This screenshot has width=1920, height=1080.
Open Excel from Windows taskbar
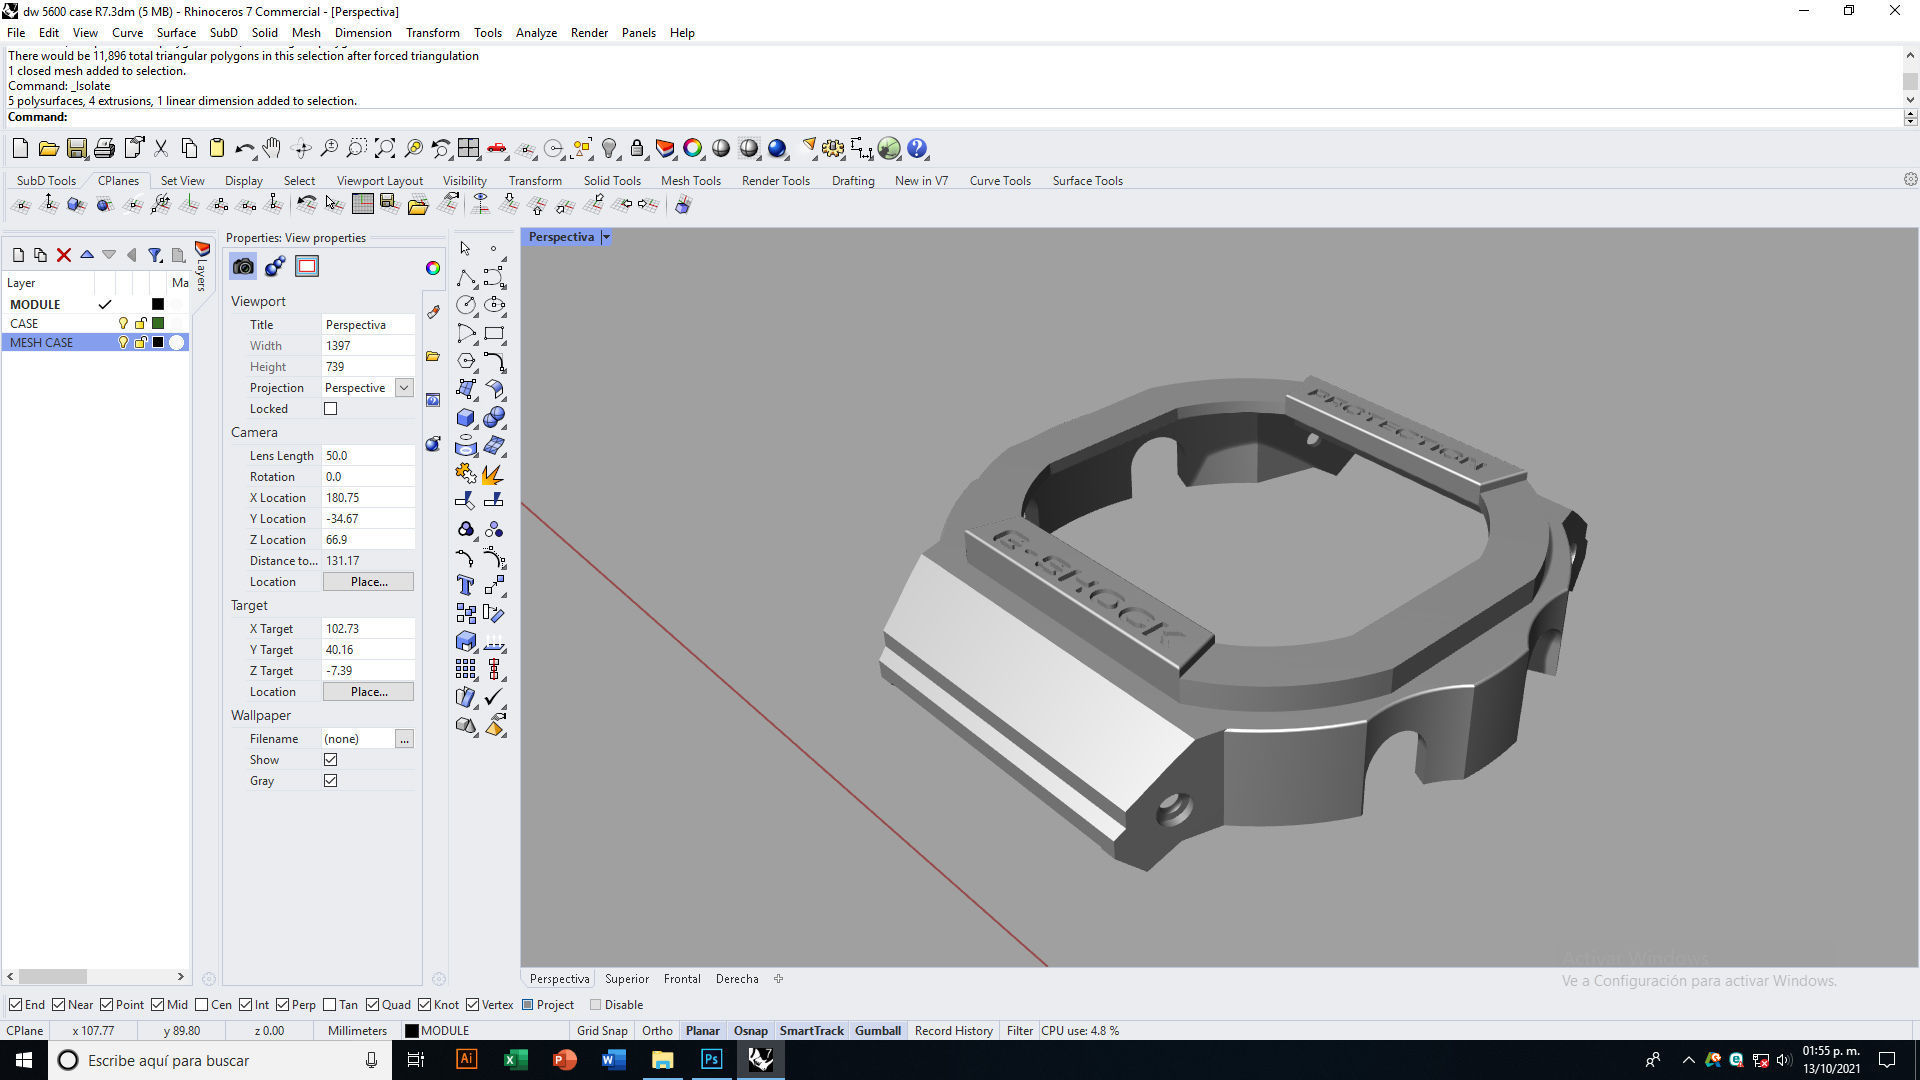[x=515, y=1060]
